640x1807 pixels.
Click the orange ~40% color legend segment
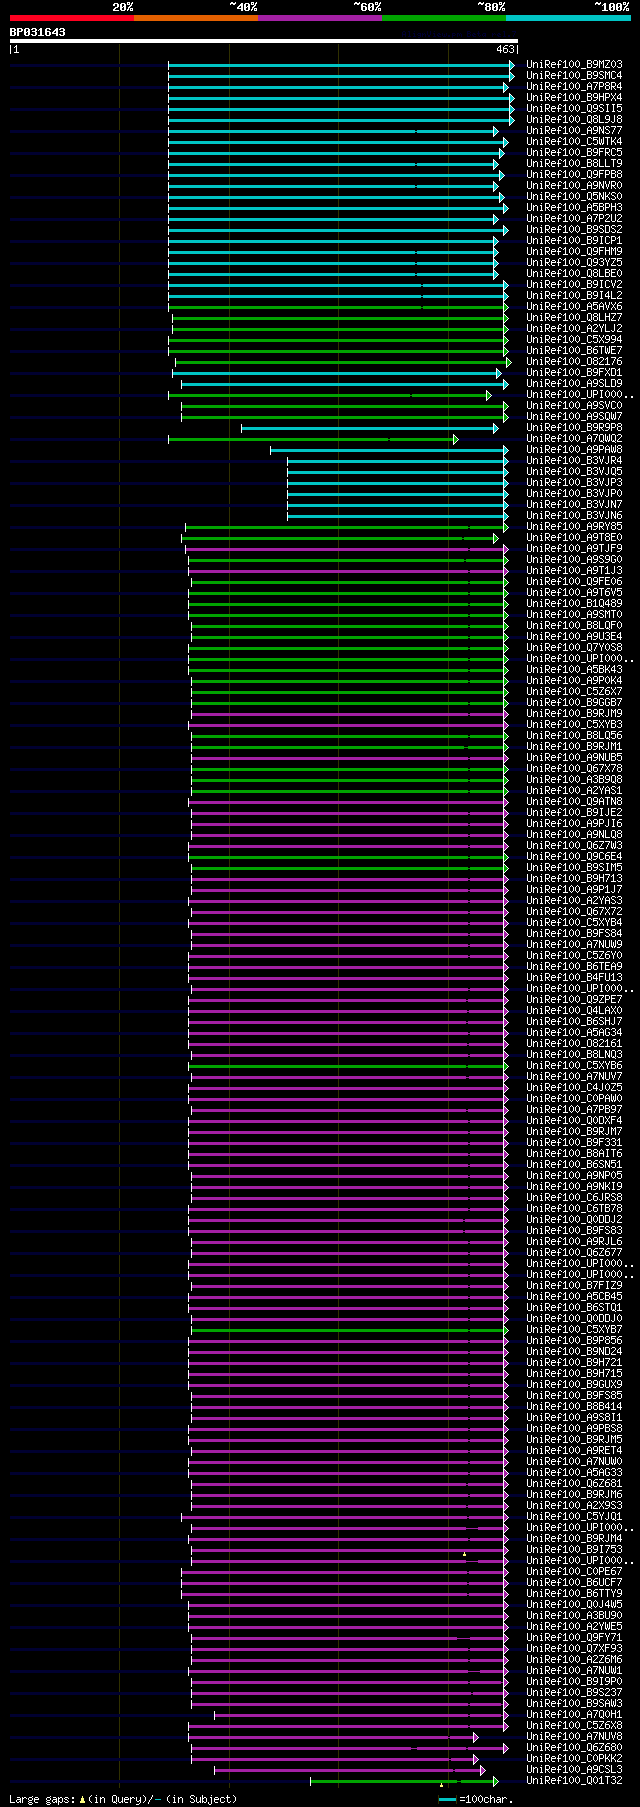196,18
